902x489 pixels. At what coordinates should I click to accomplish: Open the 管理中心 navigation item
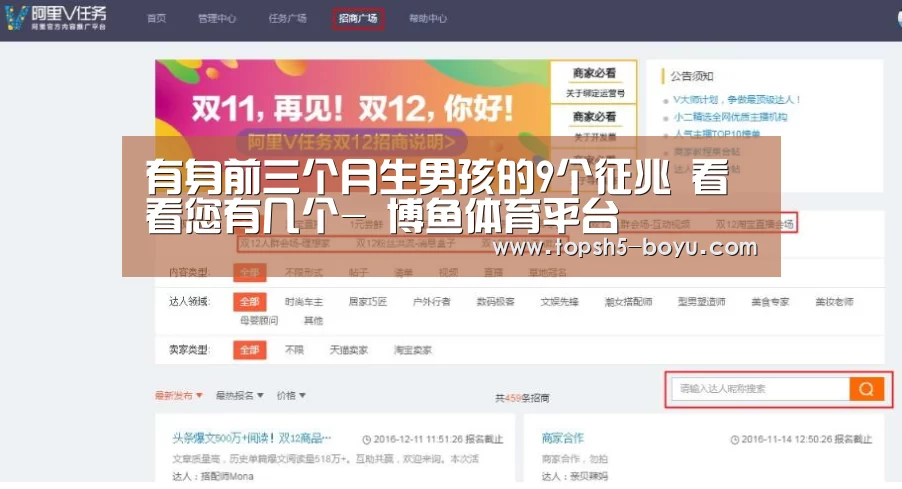[217, 18]
